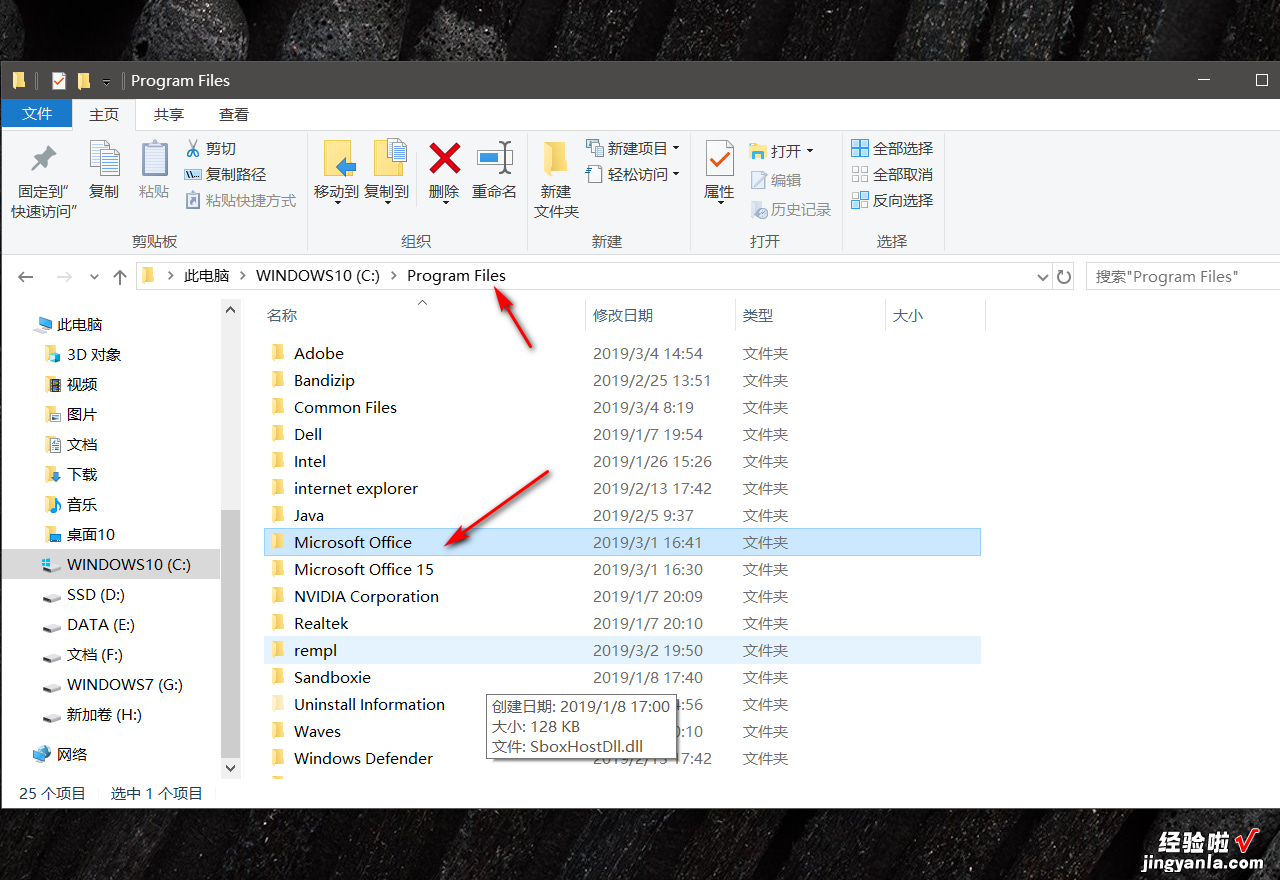Click Properties icon in title bar quick access
Screen dimensions: 1280x880
click(x=59, y=81)
